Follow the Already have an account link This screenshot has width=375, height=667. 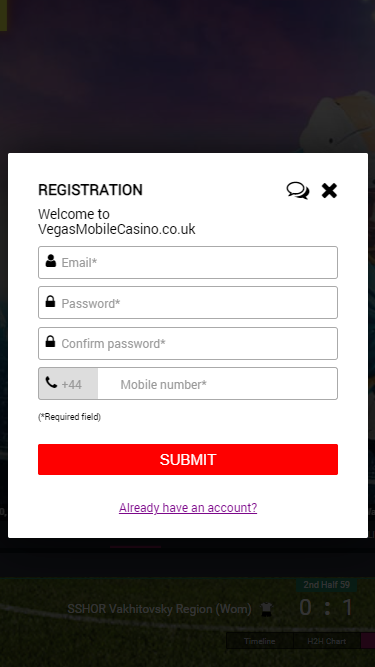[x=188, y=507]
